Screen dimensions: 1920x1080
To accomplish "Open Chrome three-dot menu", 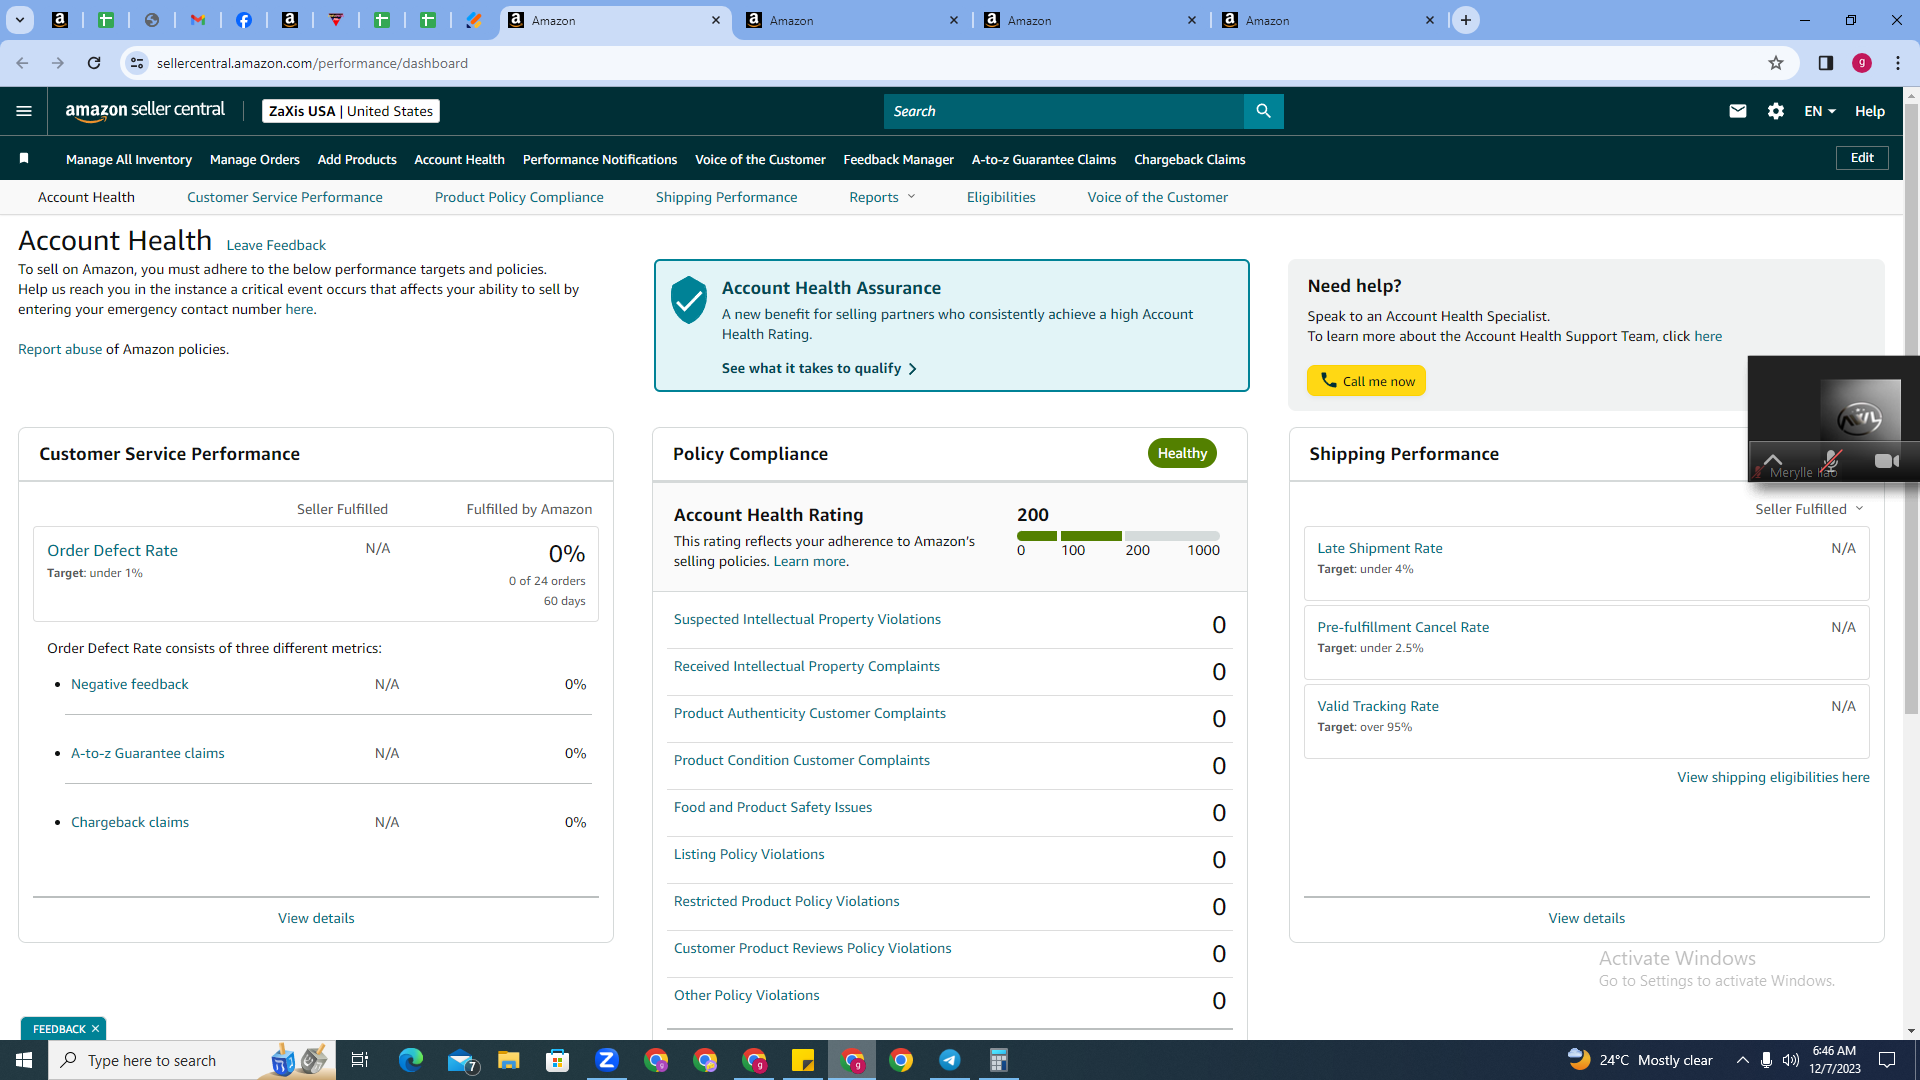I will (1898, 63).
